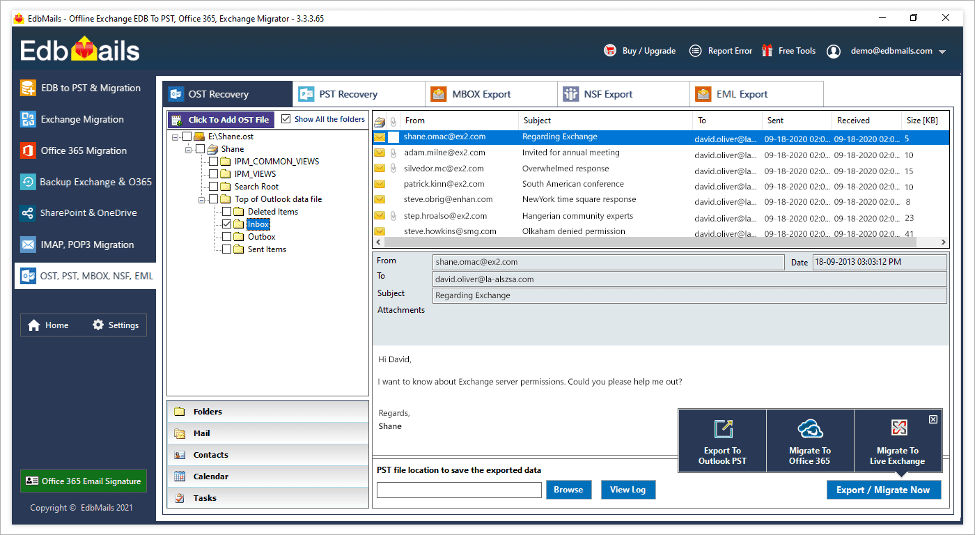The image size is (977, 535).
Task: Click the Mail panel icon
Action: click(x=180, y=433)
